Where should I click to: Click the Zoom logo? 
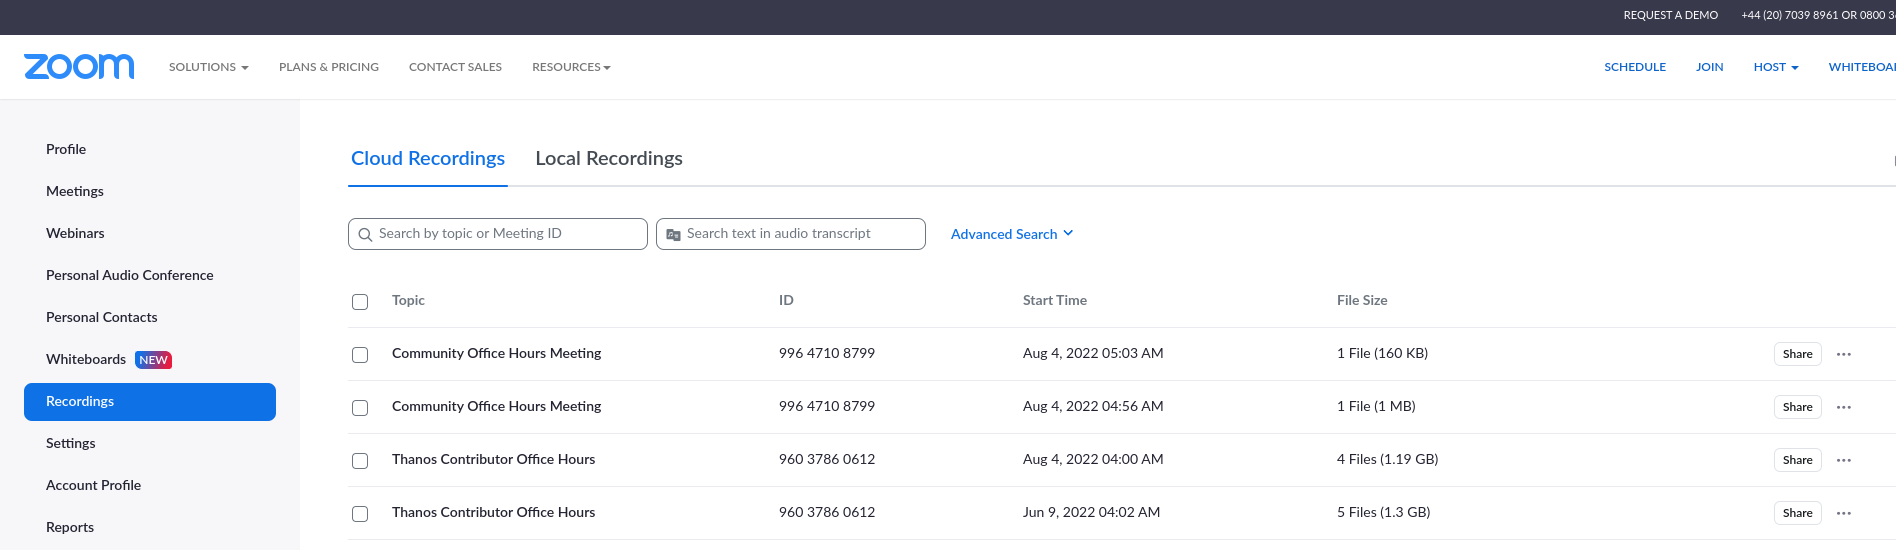[x=79, y=67]
